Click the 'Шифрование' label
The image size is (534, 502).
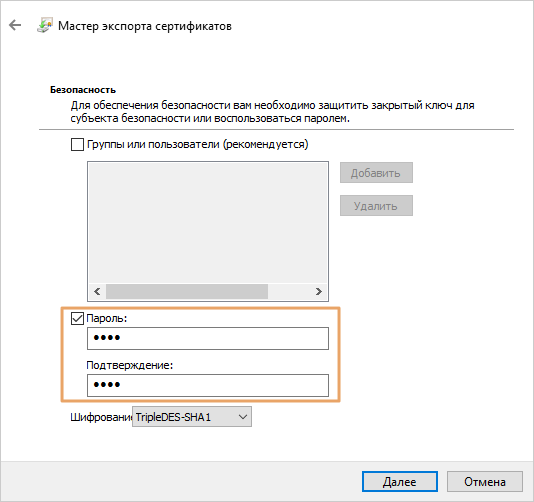(x=101, y=417)
